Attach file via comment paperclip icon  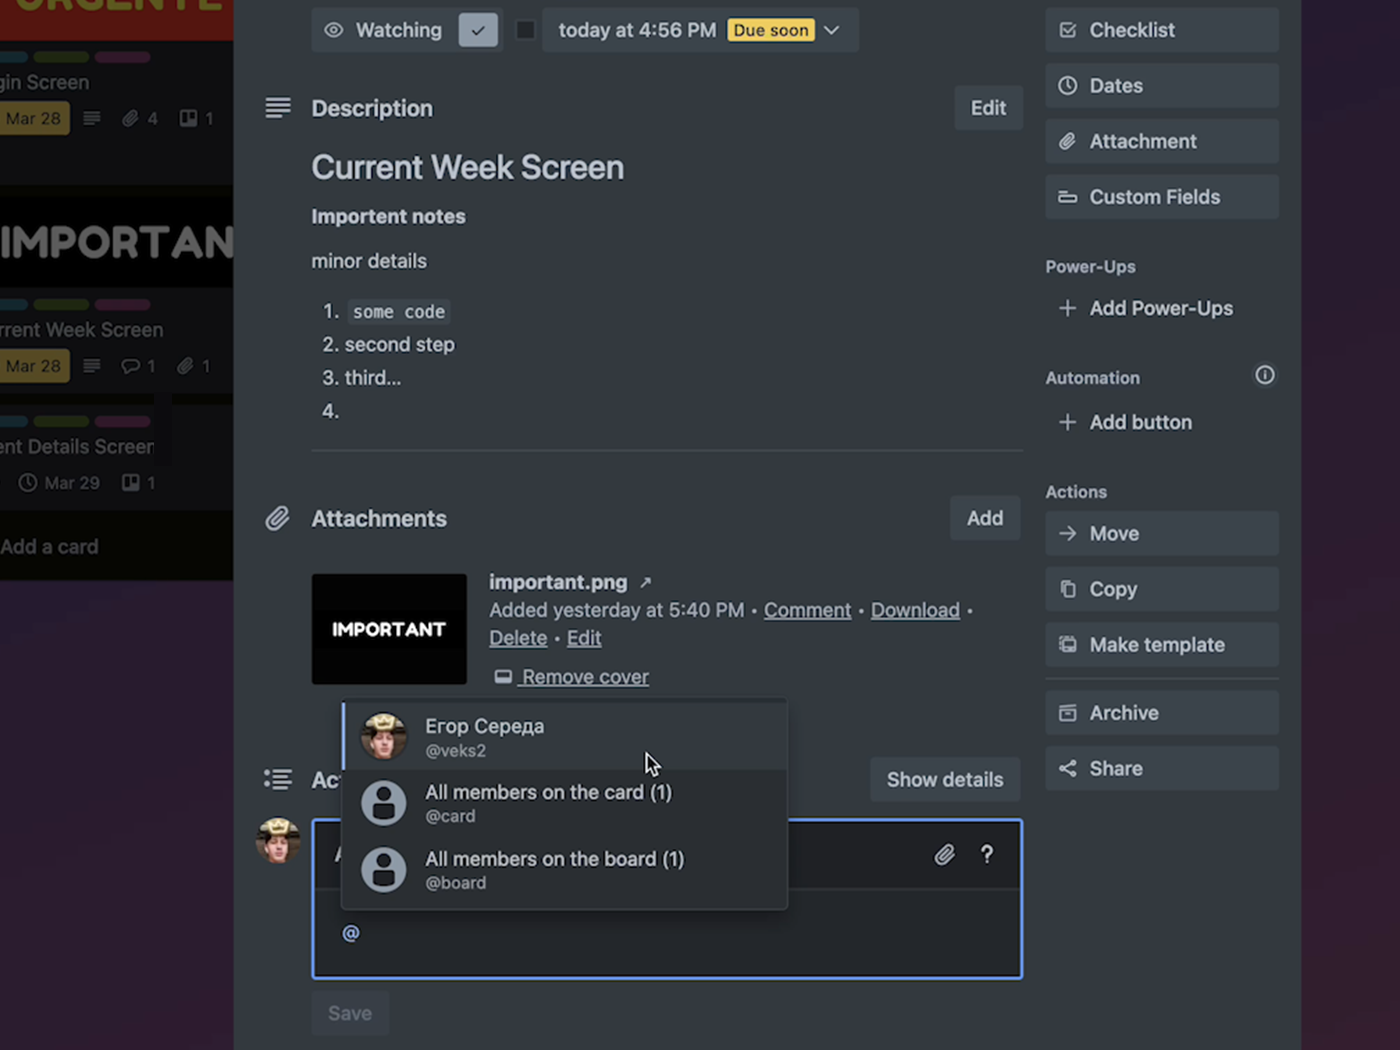pyautogui.click(x=944, y=854)
